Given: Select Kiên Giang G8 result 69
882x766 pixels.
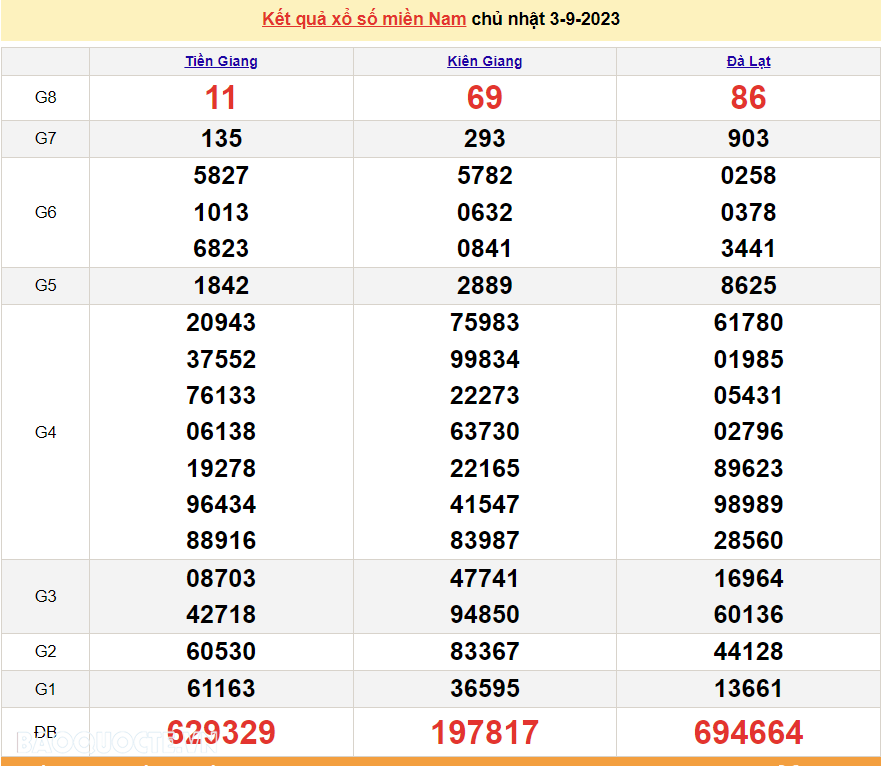Looking at the screenshot, I should tap(484, 98).
